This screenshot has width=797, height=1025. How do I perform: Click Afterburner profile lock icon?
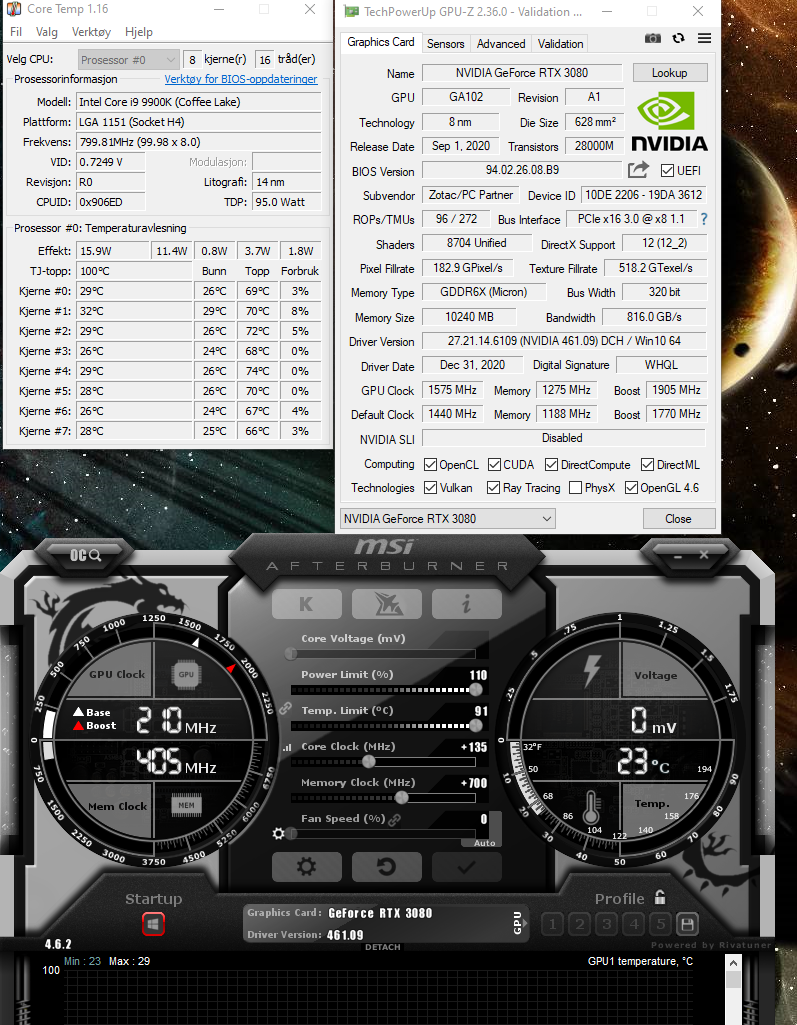tap(660, 897)
